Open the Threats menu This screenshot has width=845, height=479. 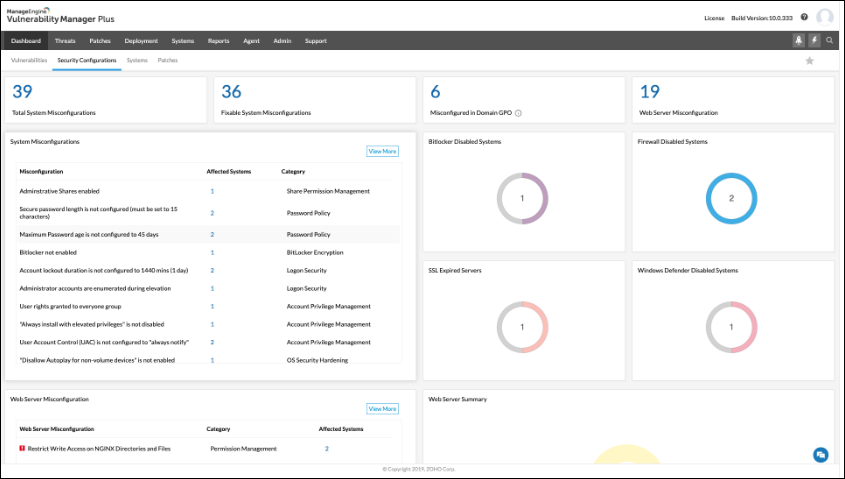65,41
